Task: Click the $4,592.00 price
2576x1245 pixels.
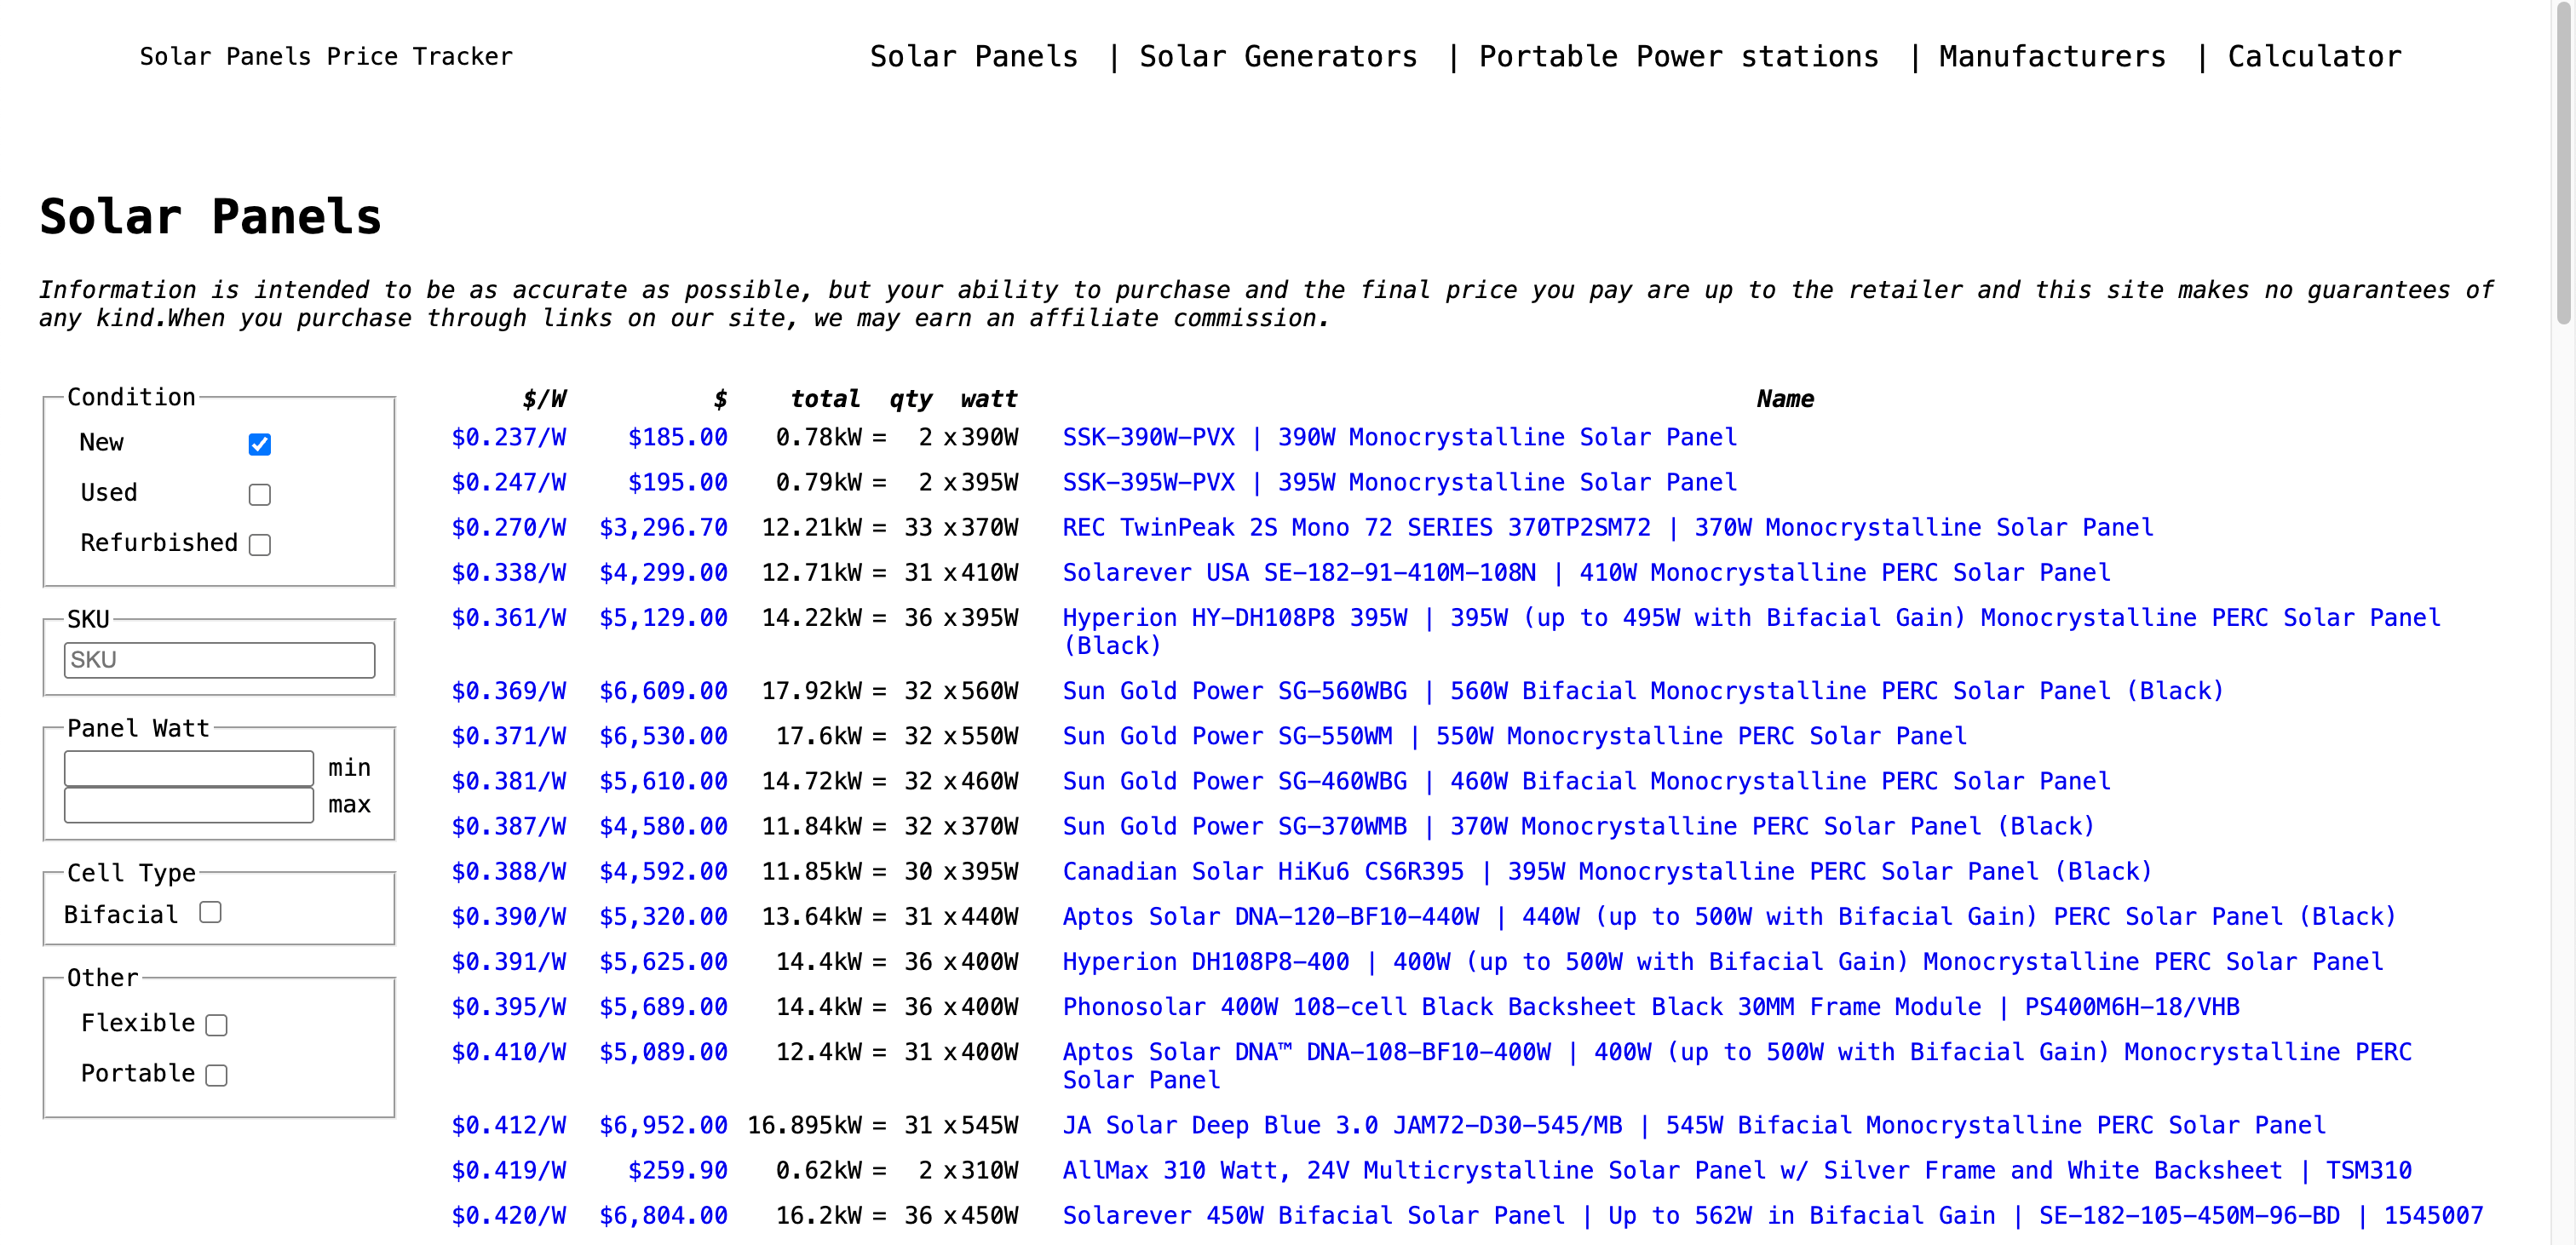Action: click(x=663, y=871)
